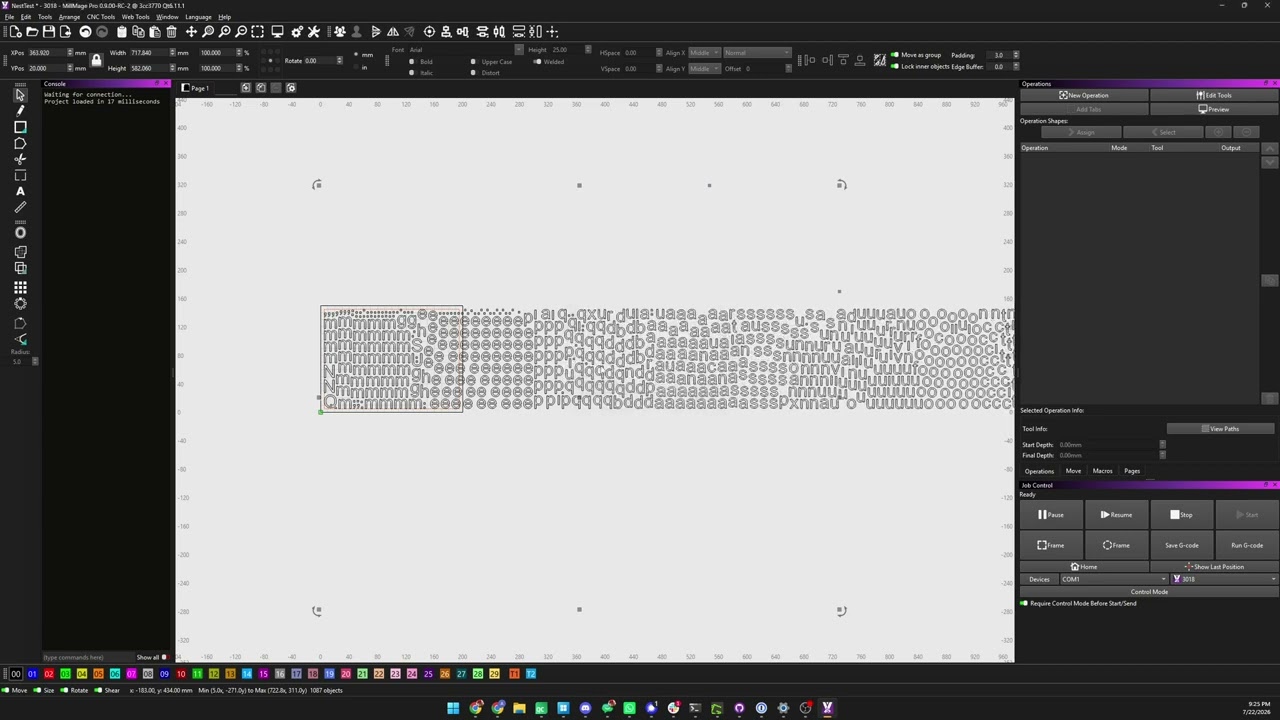Viewport: 1280px width, 720px height.
Task: Click the console command input field
Action: [x=88, y=657]
